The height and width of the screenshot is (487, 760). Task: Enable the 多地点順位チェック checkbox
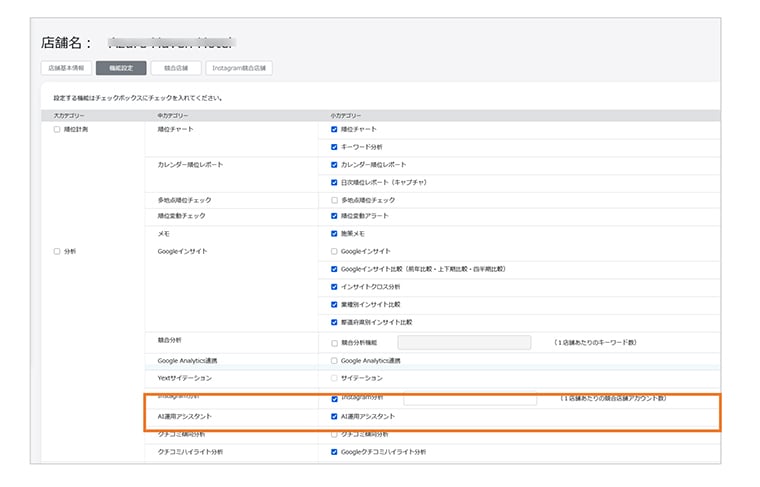[x=334, y=200]
